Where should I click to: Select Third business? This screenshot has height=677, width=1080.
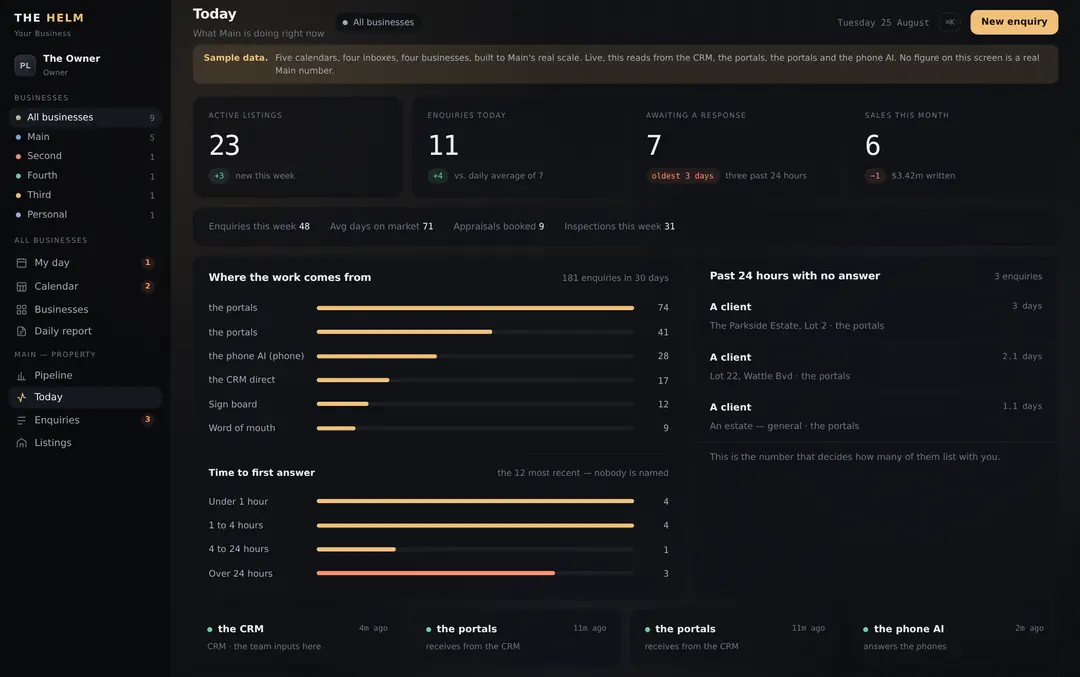point(85,195)
